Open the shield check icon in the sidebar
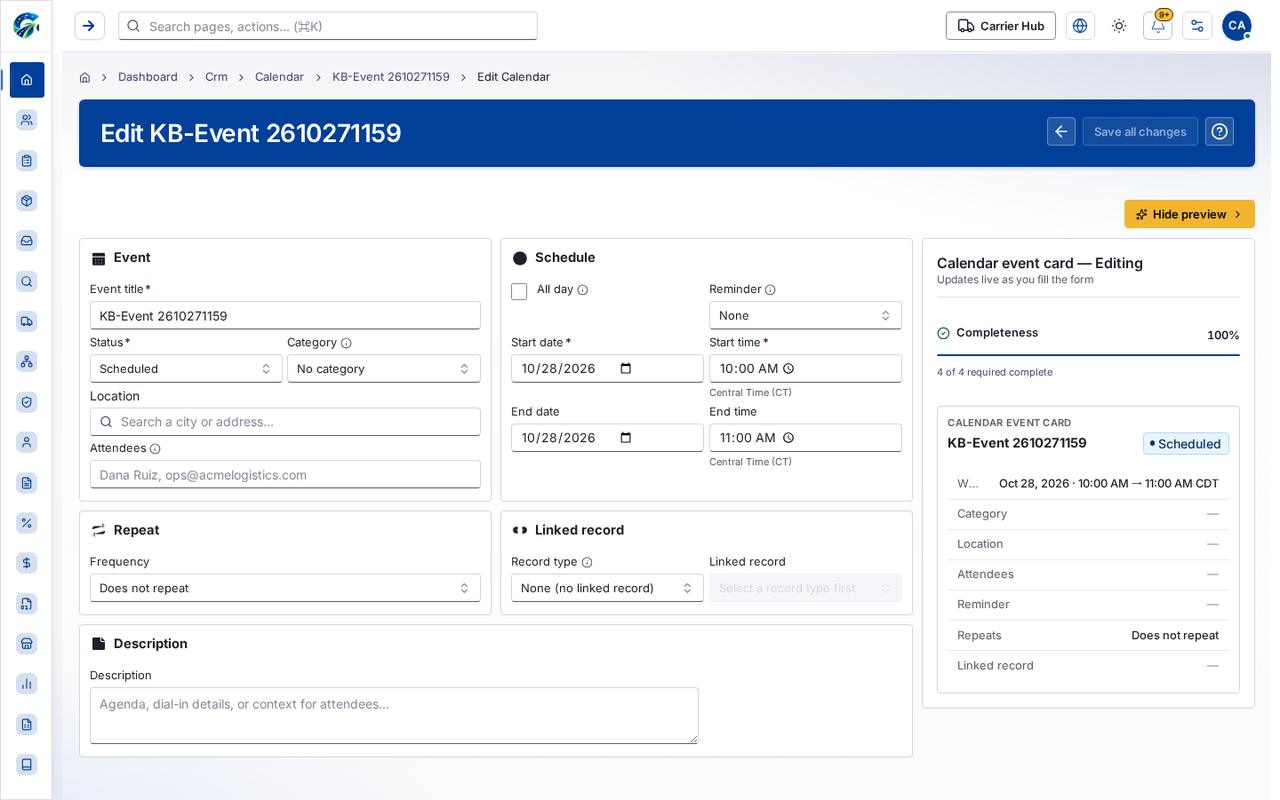 [27, 402]
